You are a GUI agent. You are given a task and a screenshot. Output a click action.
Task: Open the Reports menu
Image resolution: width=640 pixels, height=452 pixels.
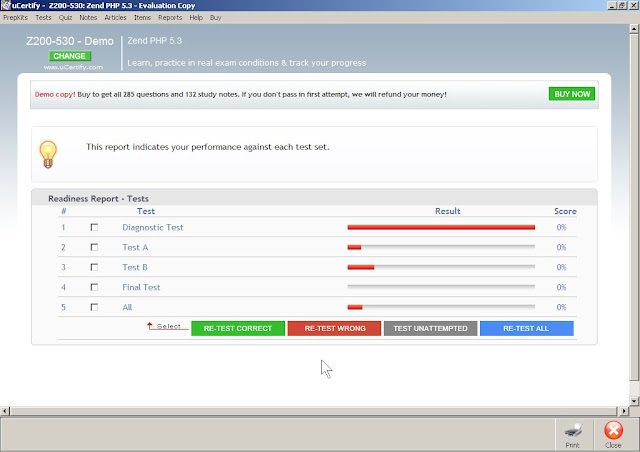coord(170,18)
